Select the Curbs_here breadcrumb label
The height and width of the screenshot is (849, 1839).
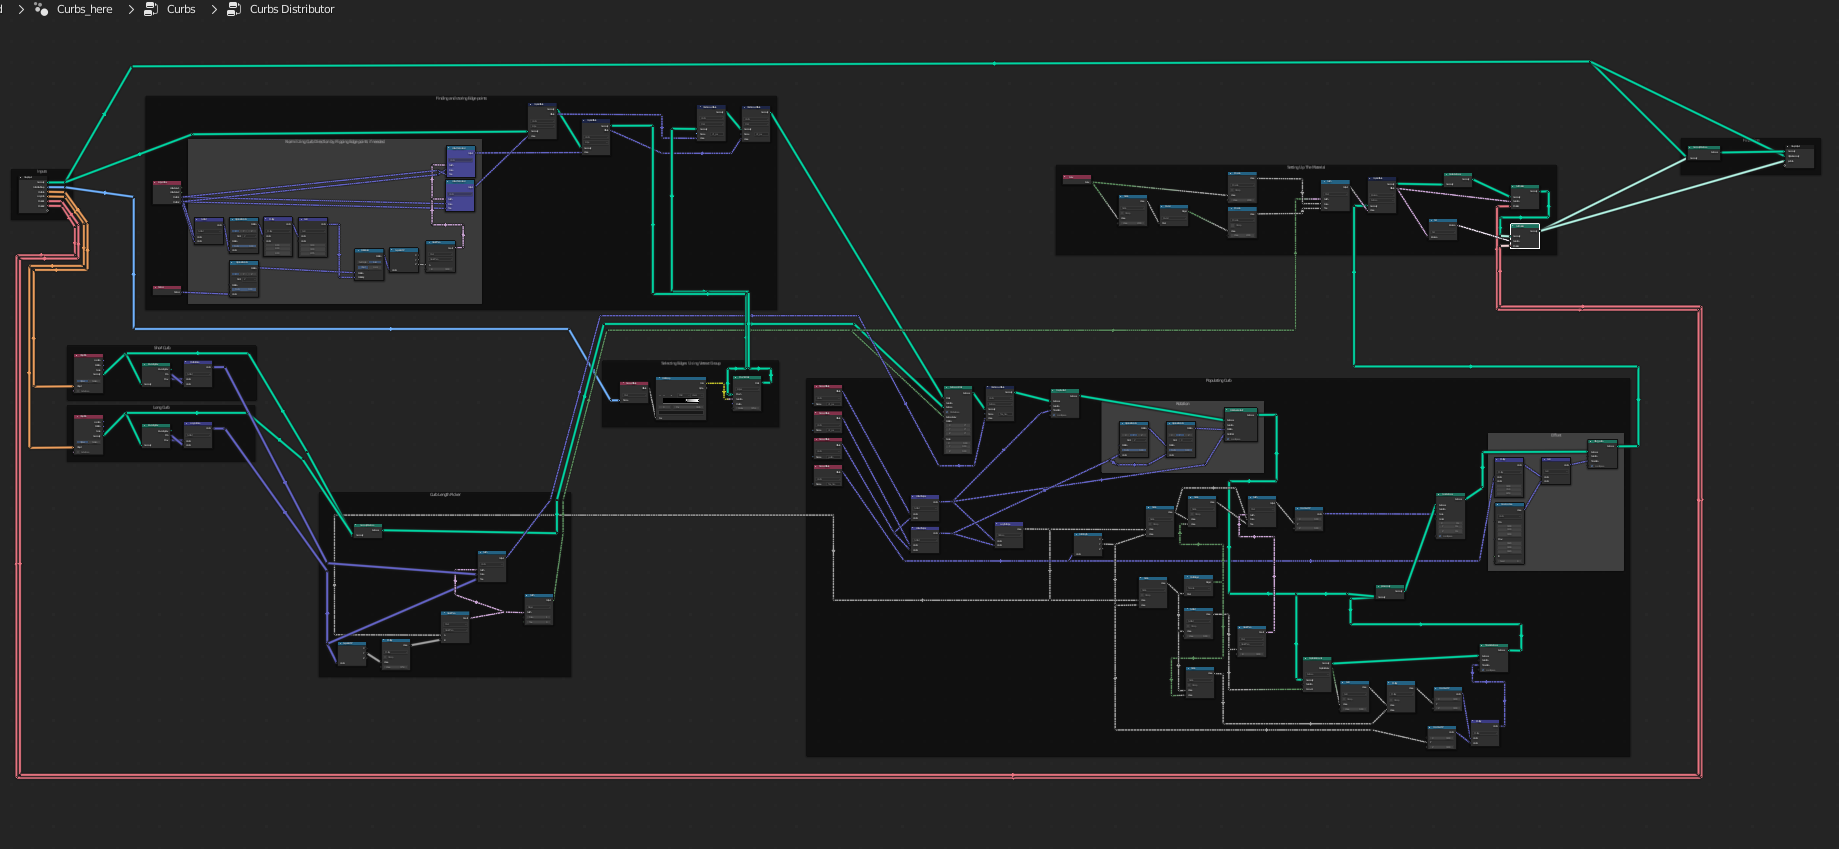85,9
